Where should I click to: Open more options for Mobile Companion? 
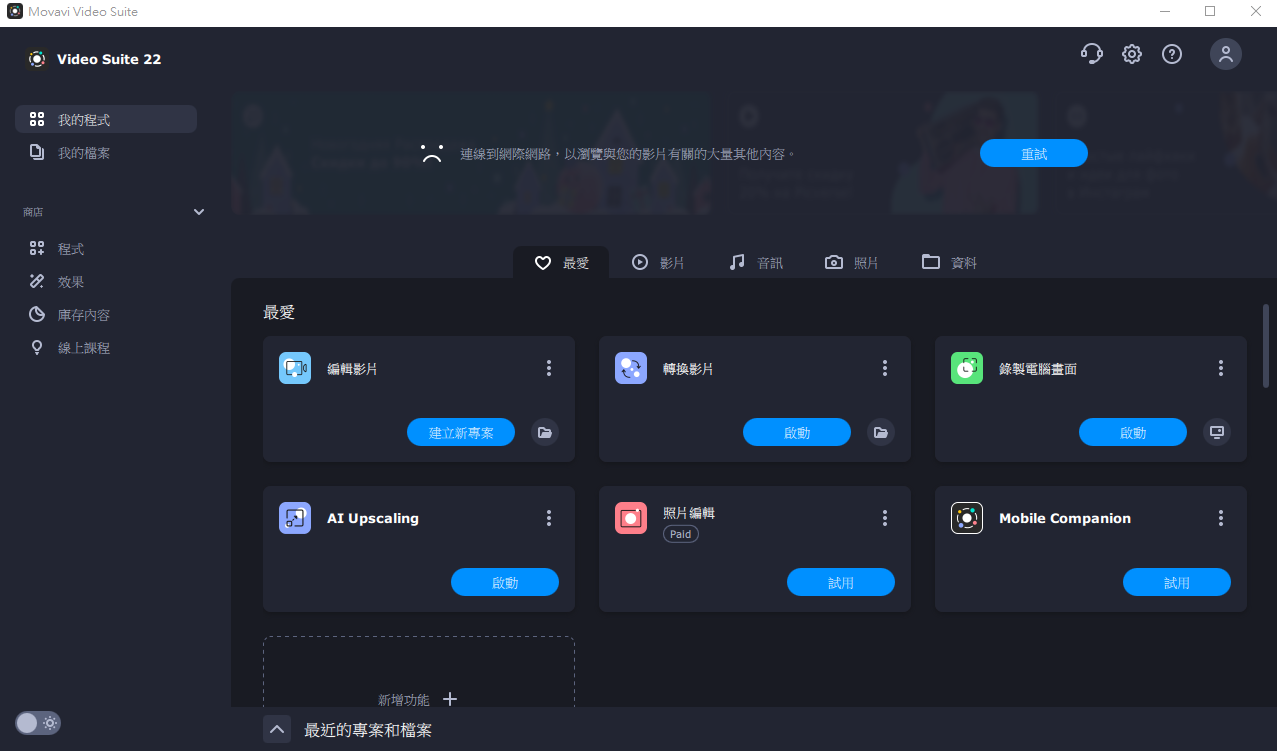pos(1221,518)
